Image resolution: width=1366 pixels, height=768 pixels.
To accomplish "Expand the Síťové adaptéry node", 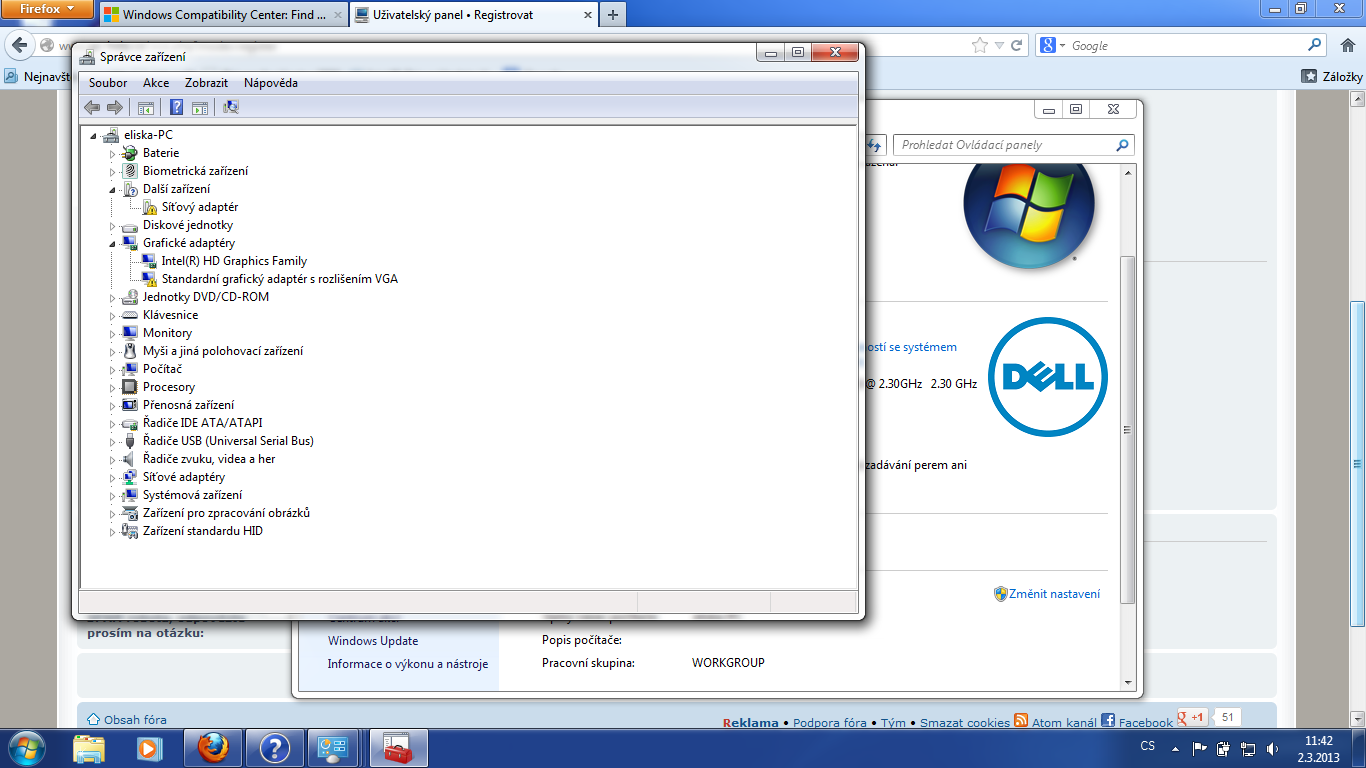I will click(x=113, y=477).
